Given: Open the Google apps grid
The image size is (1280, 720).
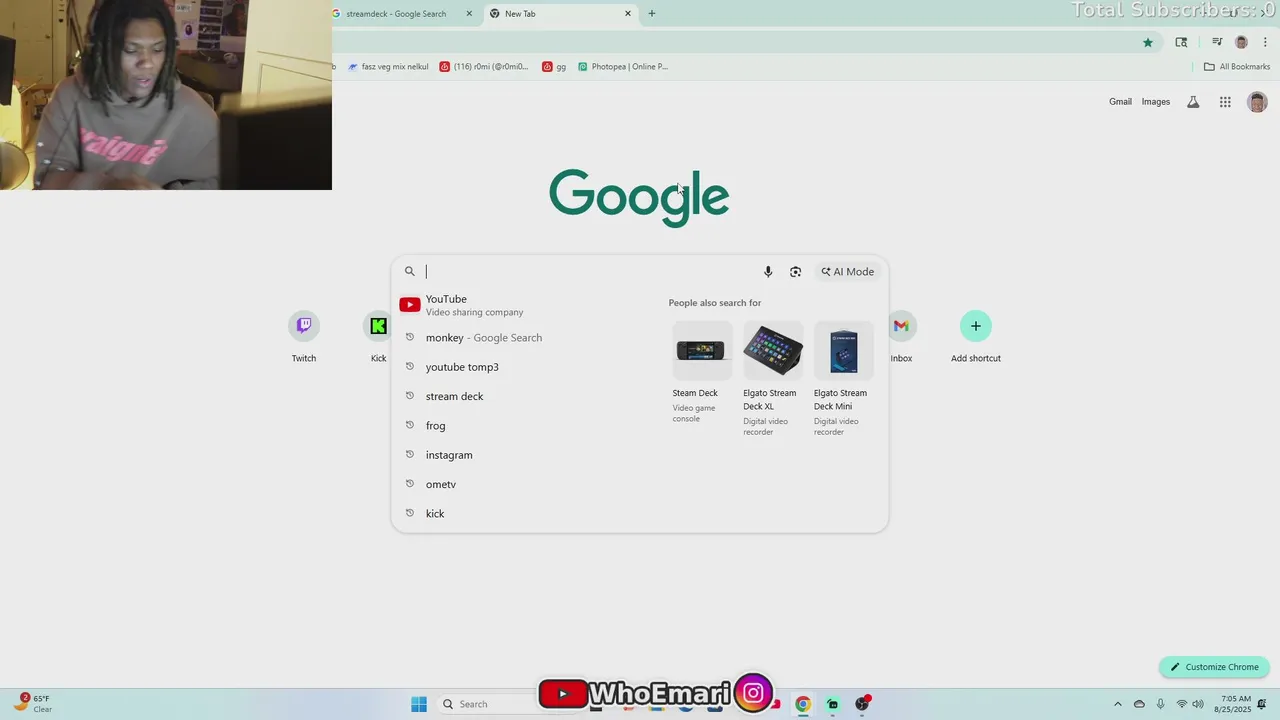Looking at the screenshot, I should [x=1225, y=102].
